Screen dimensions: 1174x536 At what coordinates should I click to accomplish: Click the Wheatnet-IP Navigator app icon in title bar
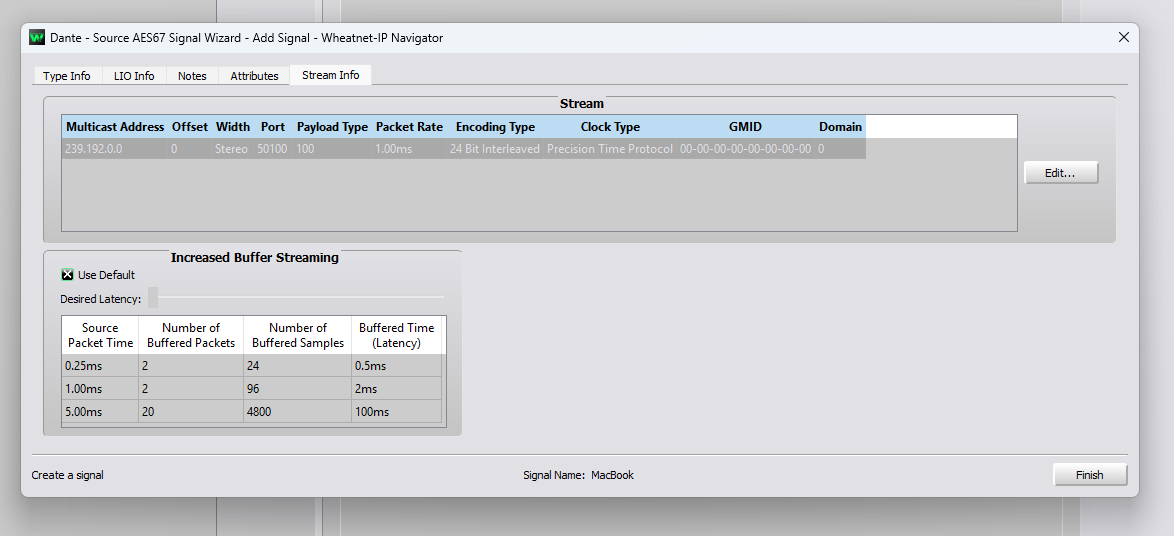(x=37, y=37)
